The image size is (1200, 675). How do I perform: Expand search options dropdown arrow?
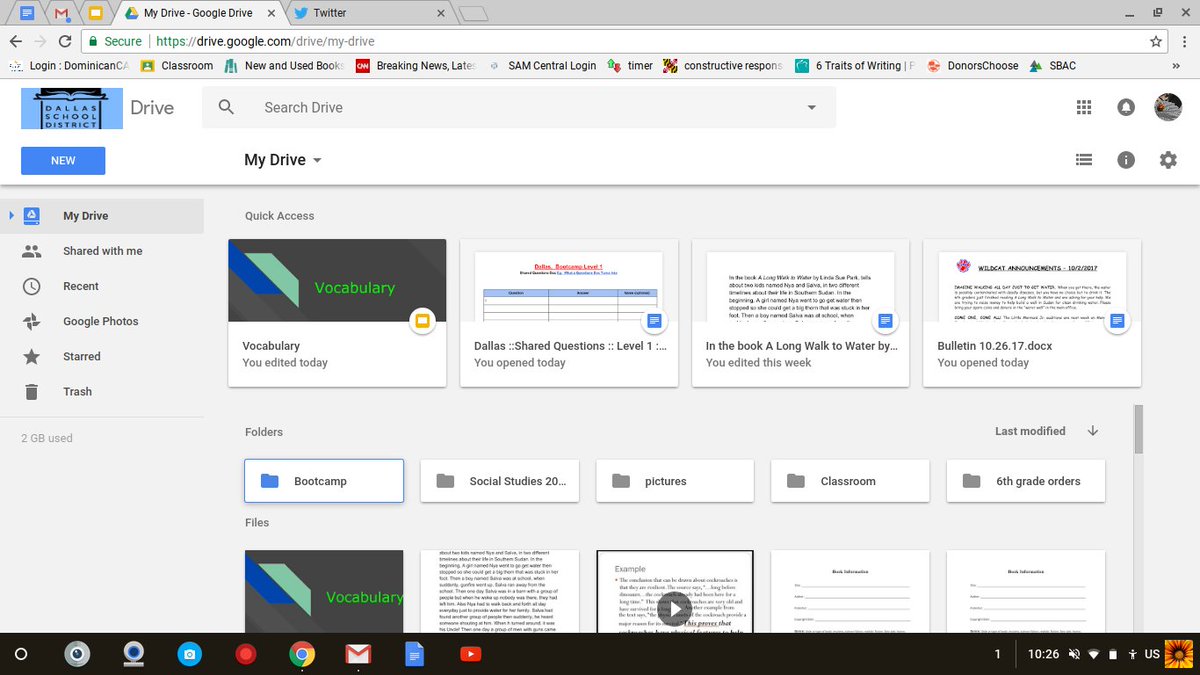click(x=811, y=107)
